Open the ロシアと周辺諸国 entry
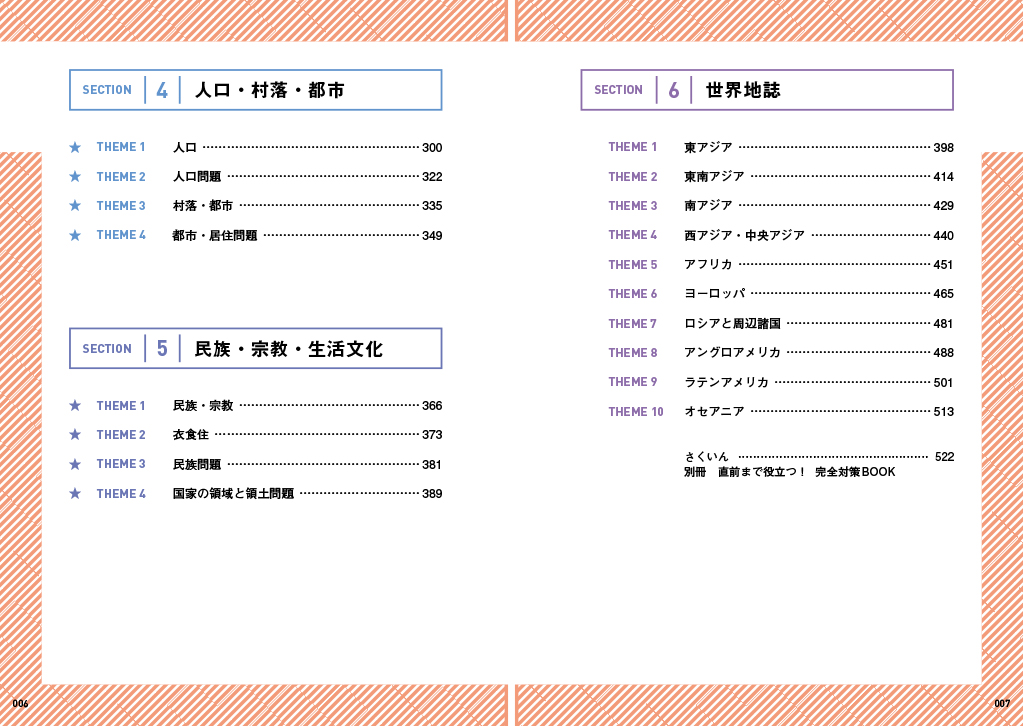Image resolution: width=1023 pixels, height=726 pixels. [x=732, y=324]
